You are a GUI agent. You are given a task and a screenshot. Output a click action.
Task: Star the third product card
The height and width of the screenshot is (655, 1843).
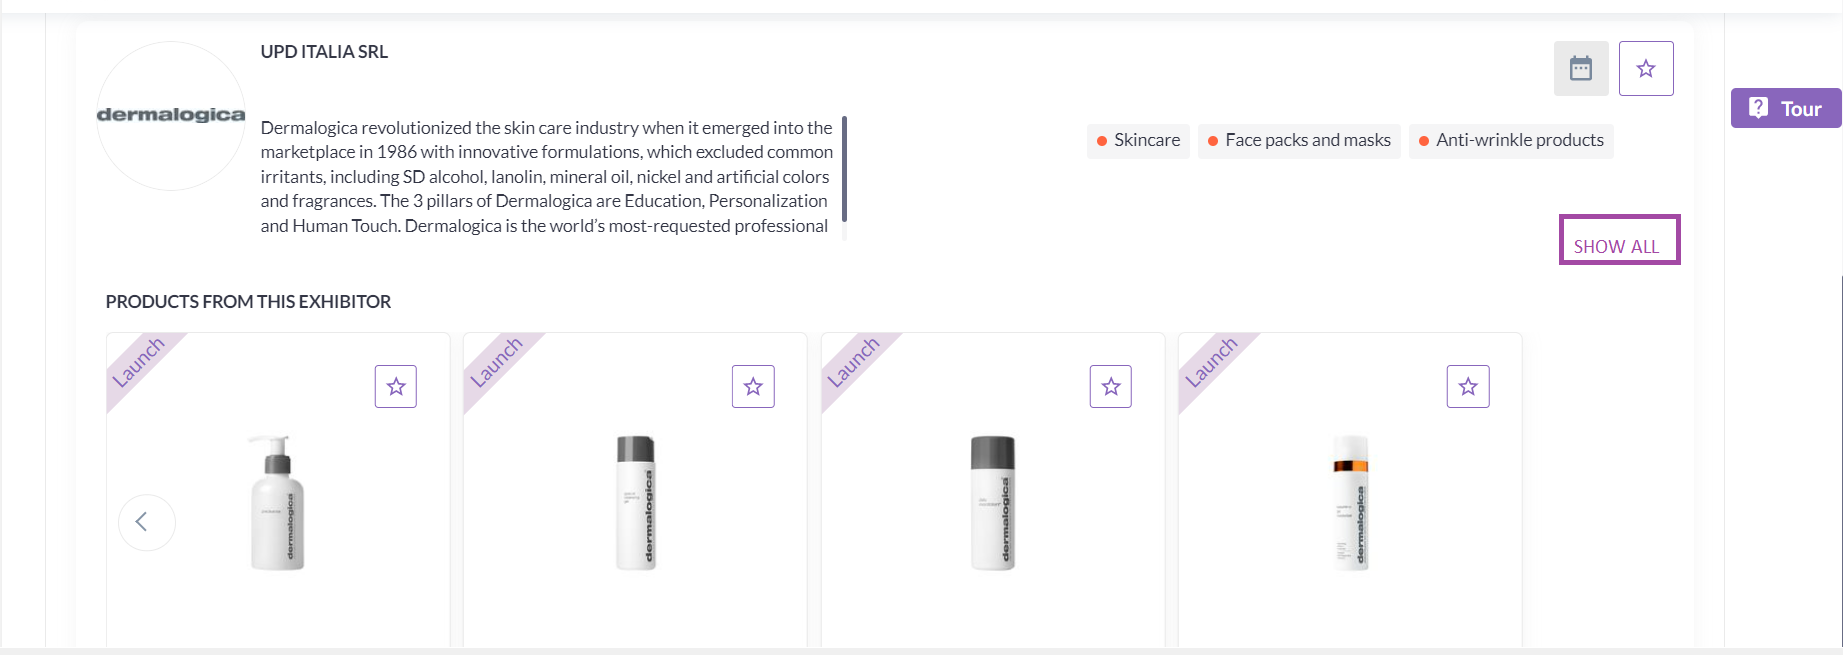(1110, 387)
